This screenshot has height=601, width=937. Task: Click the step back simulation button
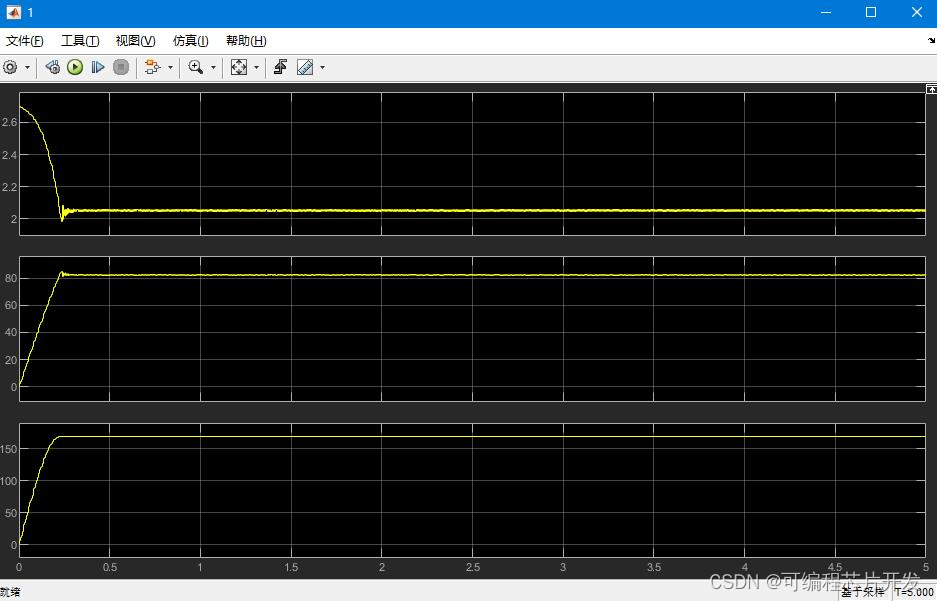point(53,68)
